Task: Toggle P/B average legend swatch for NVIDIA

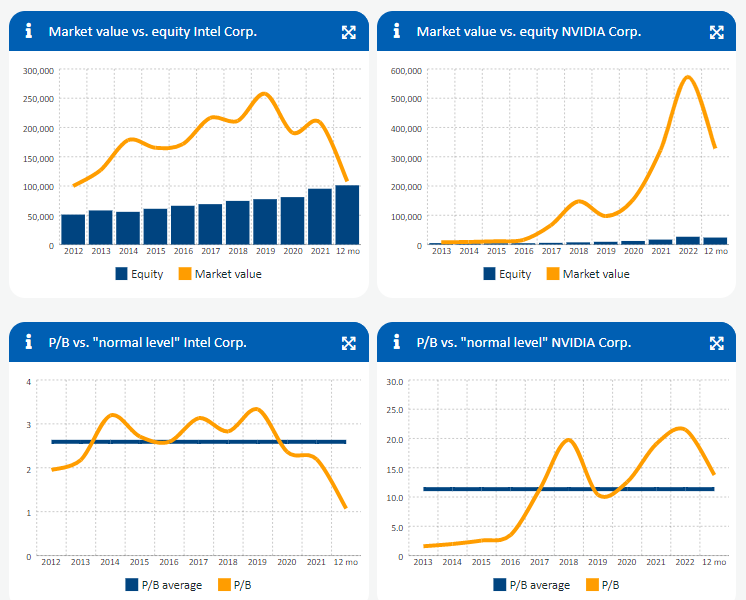Action: (500, 585)
